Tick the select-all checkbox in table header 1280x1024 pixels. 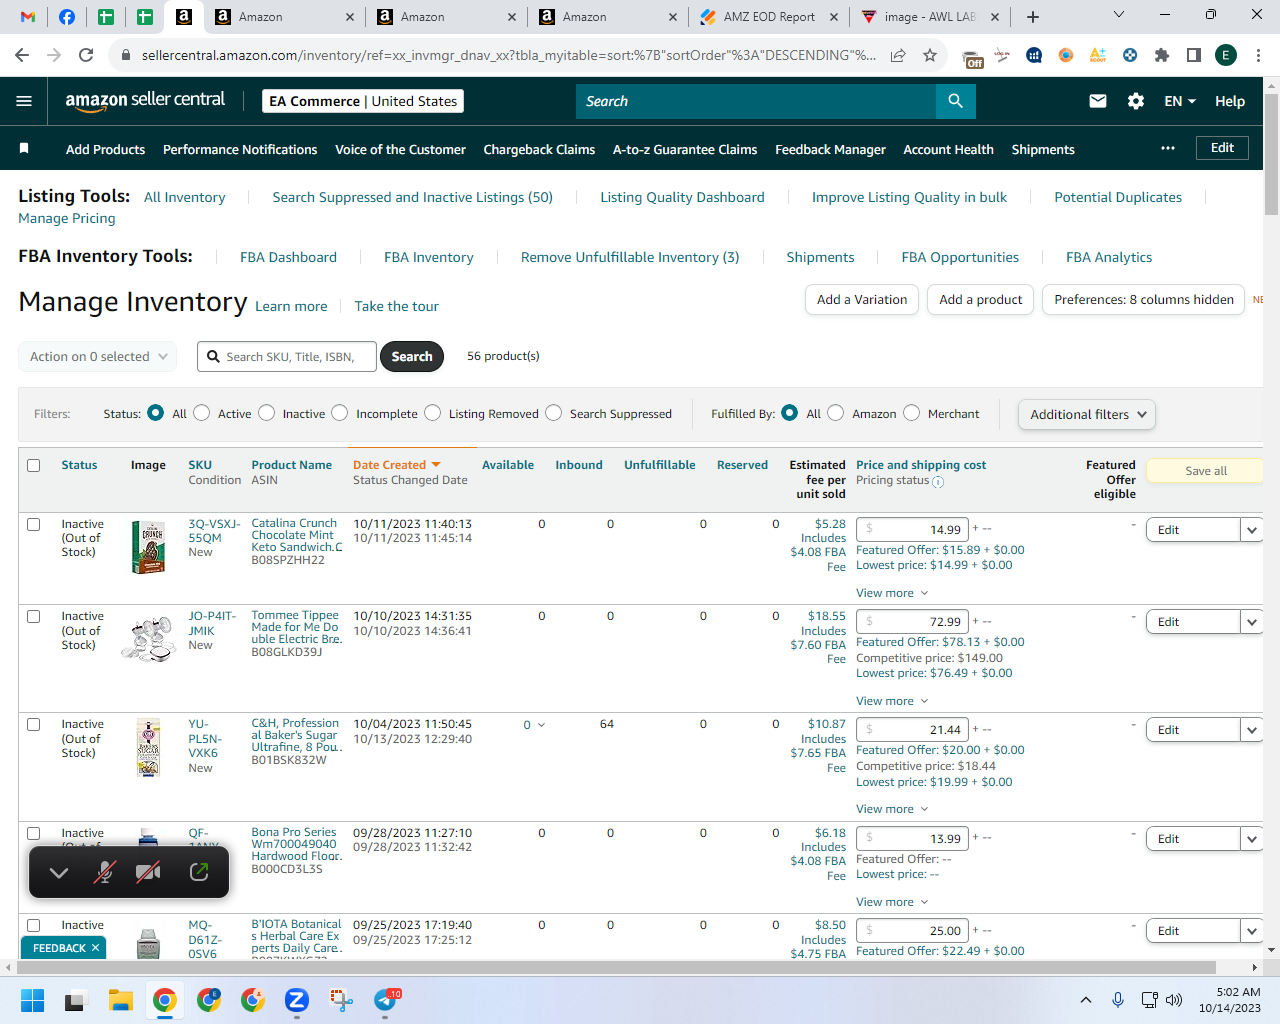pyautogui.click(x=34, y=465)
